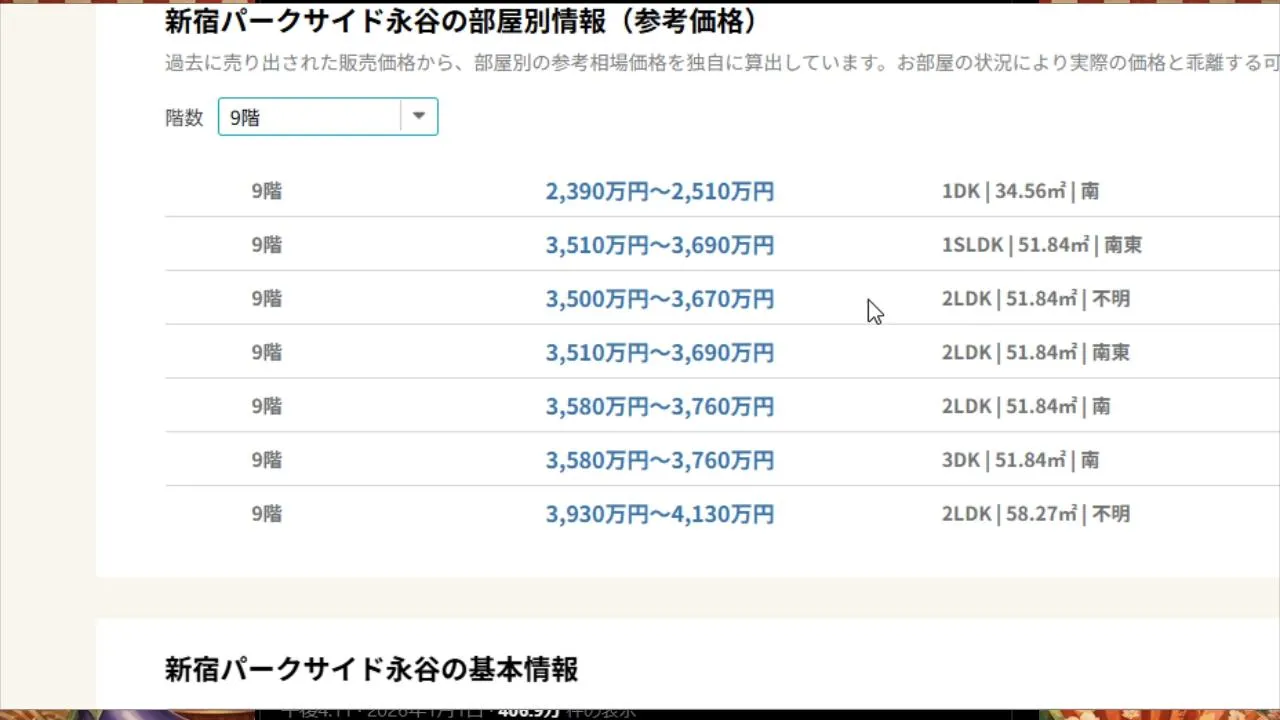1280x720 pixels.
Task: Click the 3DK 51.84㎡ 南 room details
Action: point(1020,460)
